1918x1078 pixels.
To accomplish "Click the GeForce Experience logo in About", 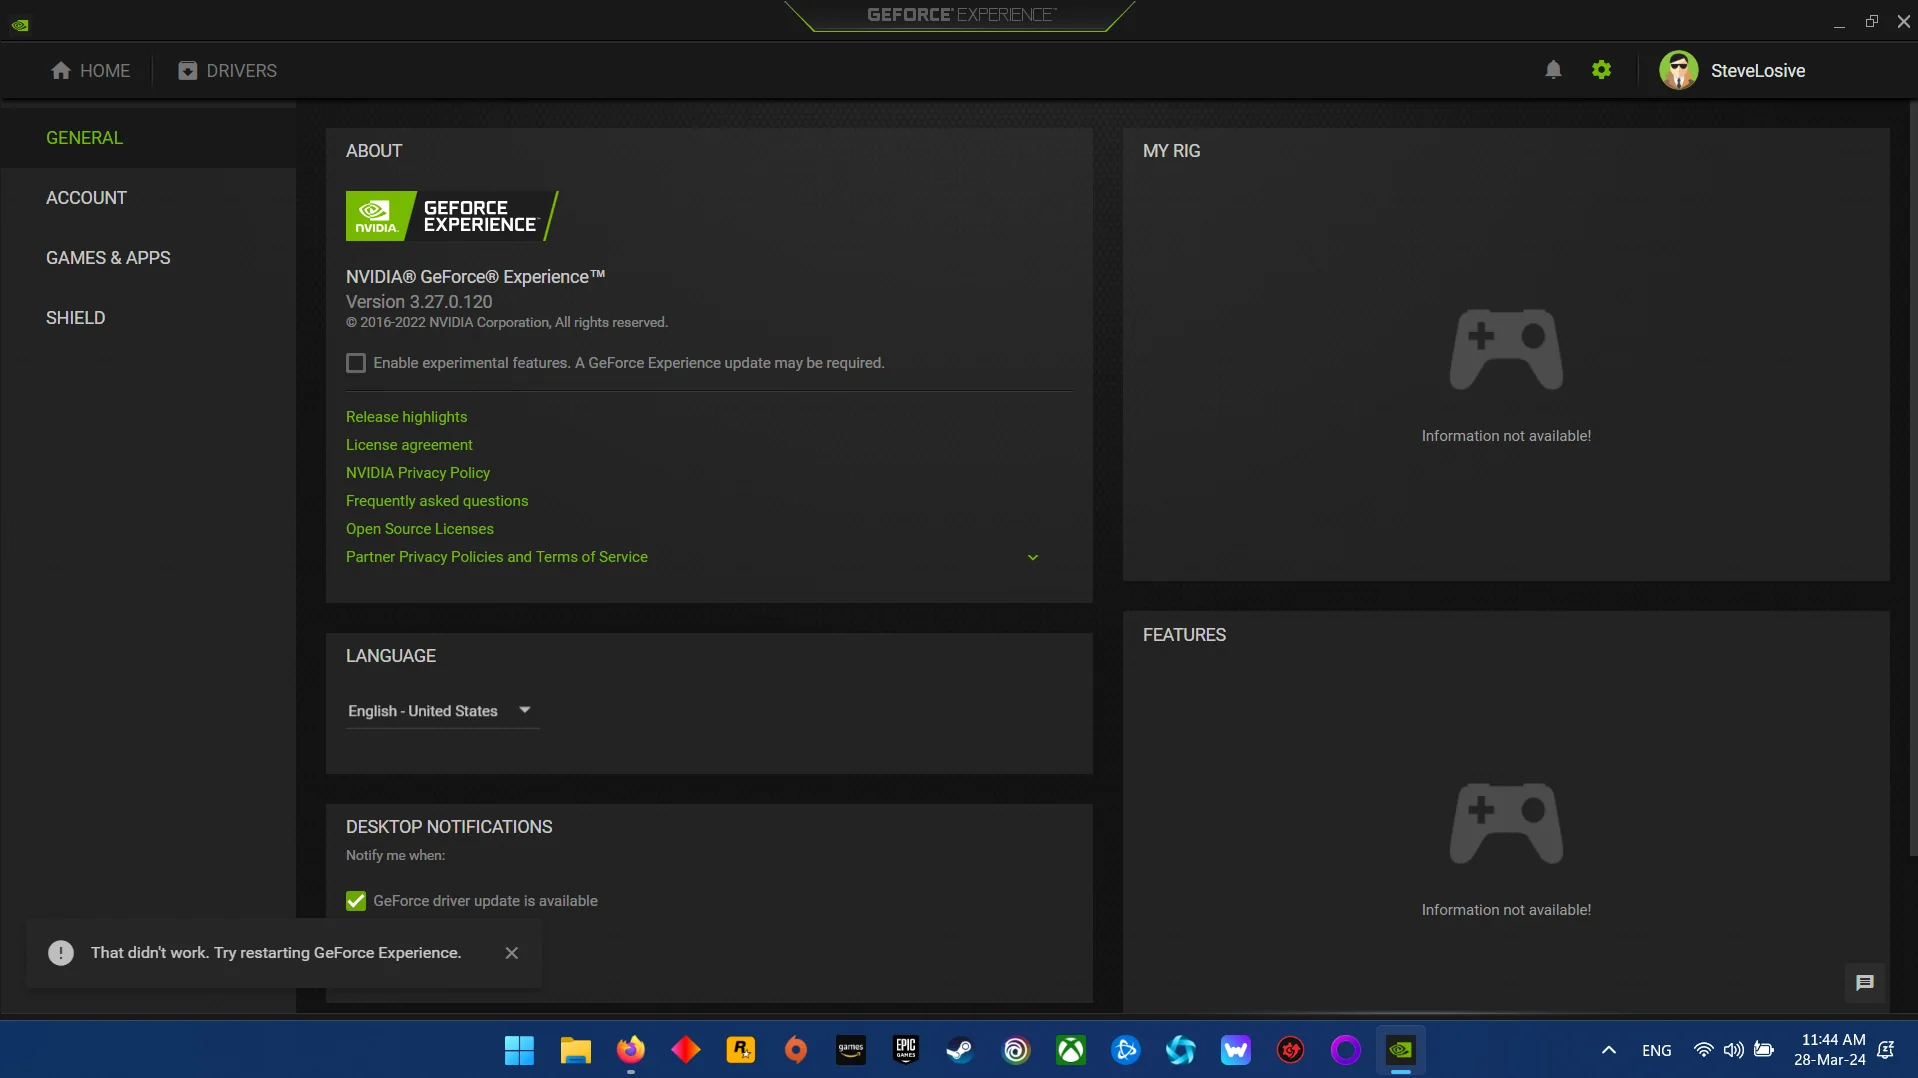I will pyautogui.click(x=451, y=215).
